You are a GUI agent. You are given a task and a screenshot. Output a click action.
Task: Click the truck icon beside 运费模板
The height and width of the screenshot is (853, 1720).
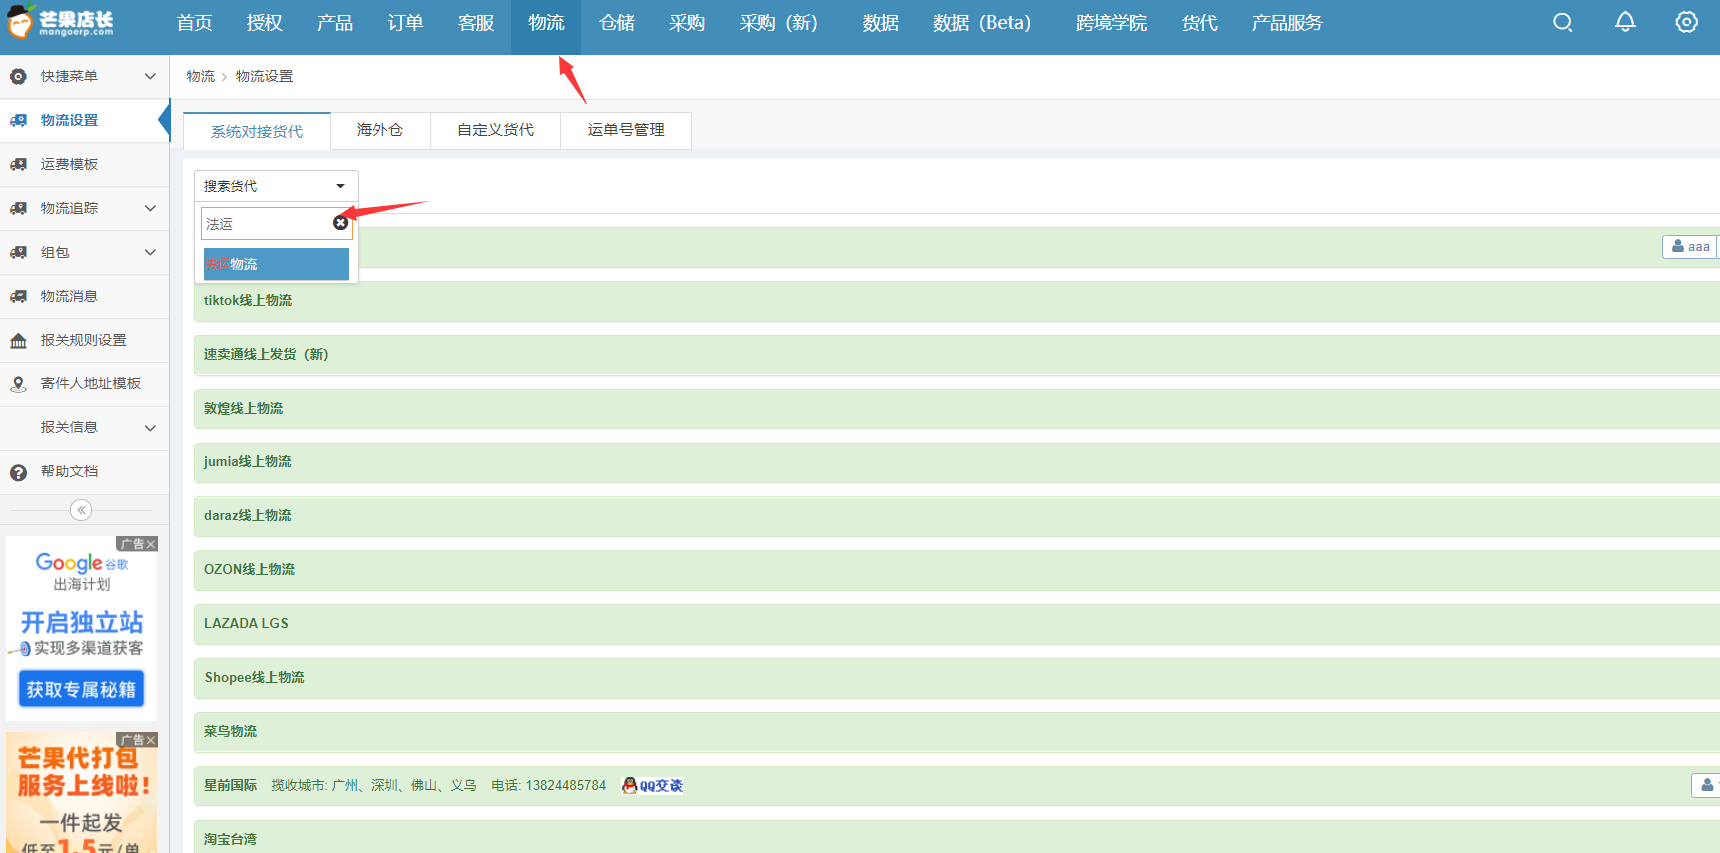pyautogui.click(x=18, y=164)
